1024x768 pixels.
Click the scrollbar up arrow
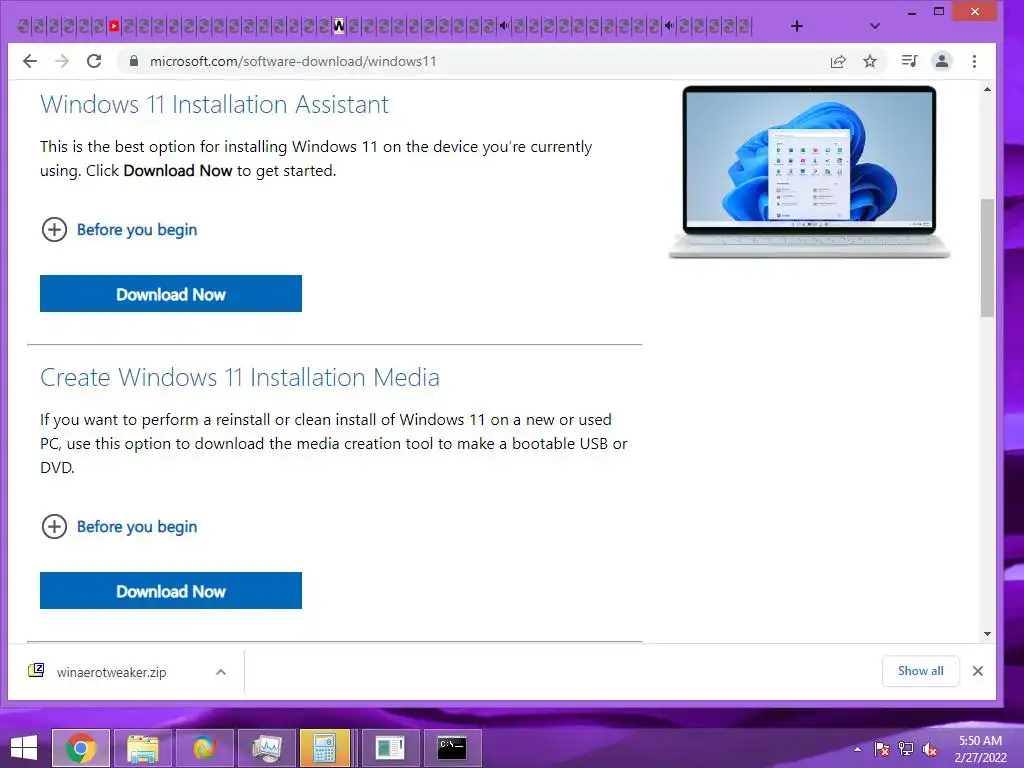[987, 89]
